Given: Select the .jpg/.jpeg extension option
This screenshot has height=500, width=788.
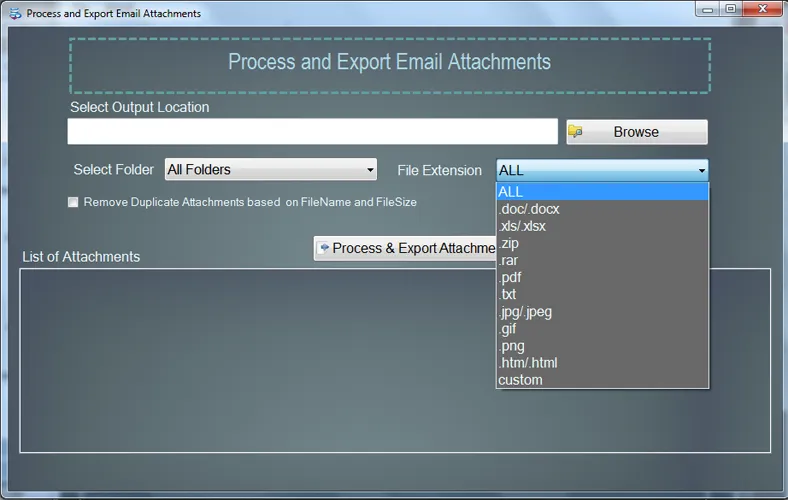Looking at the screenshot, I should point(602,312).
